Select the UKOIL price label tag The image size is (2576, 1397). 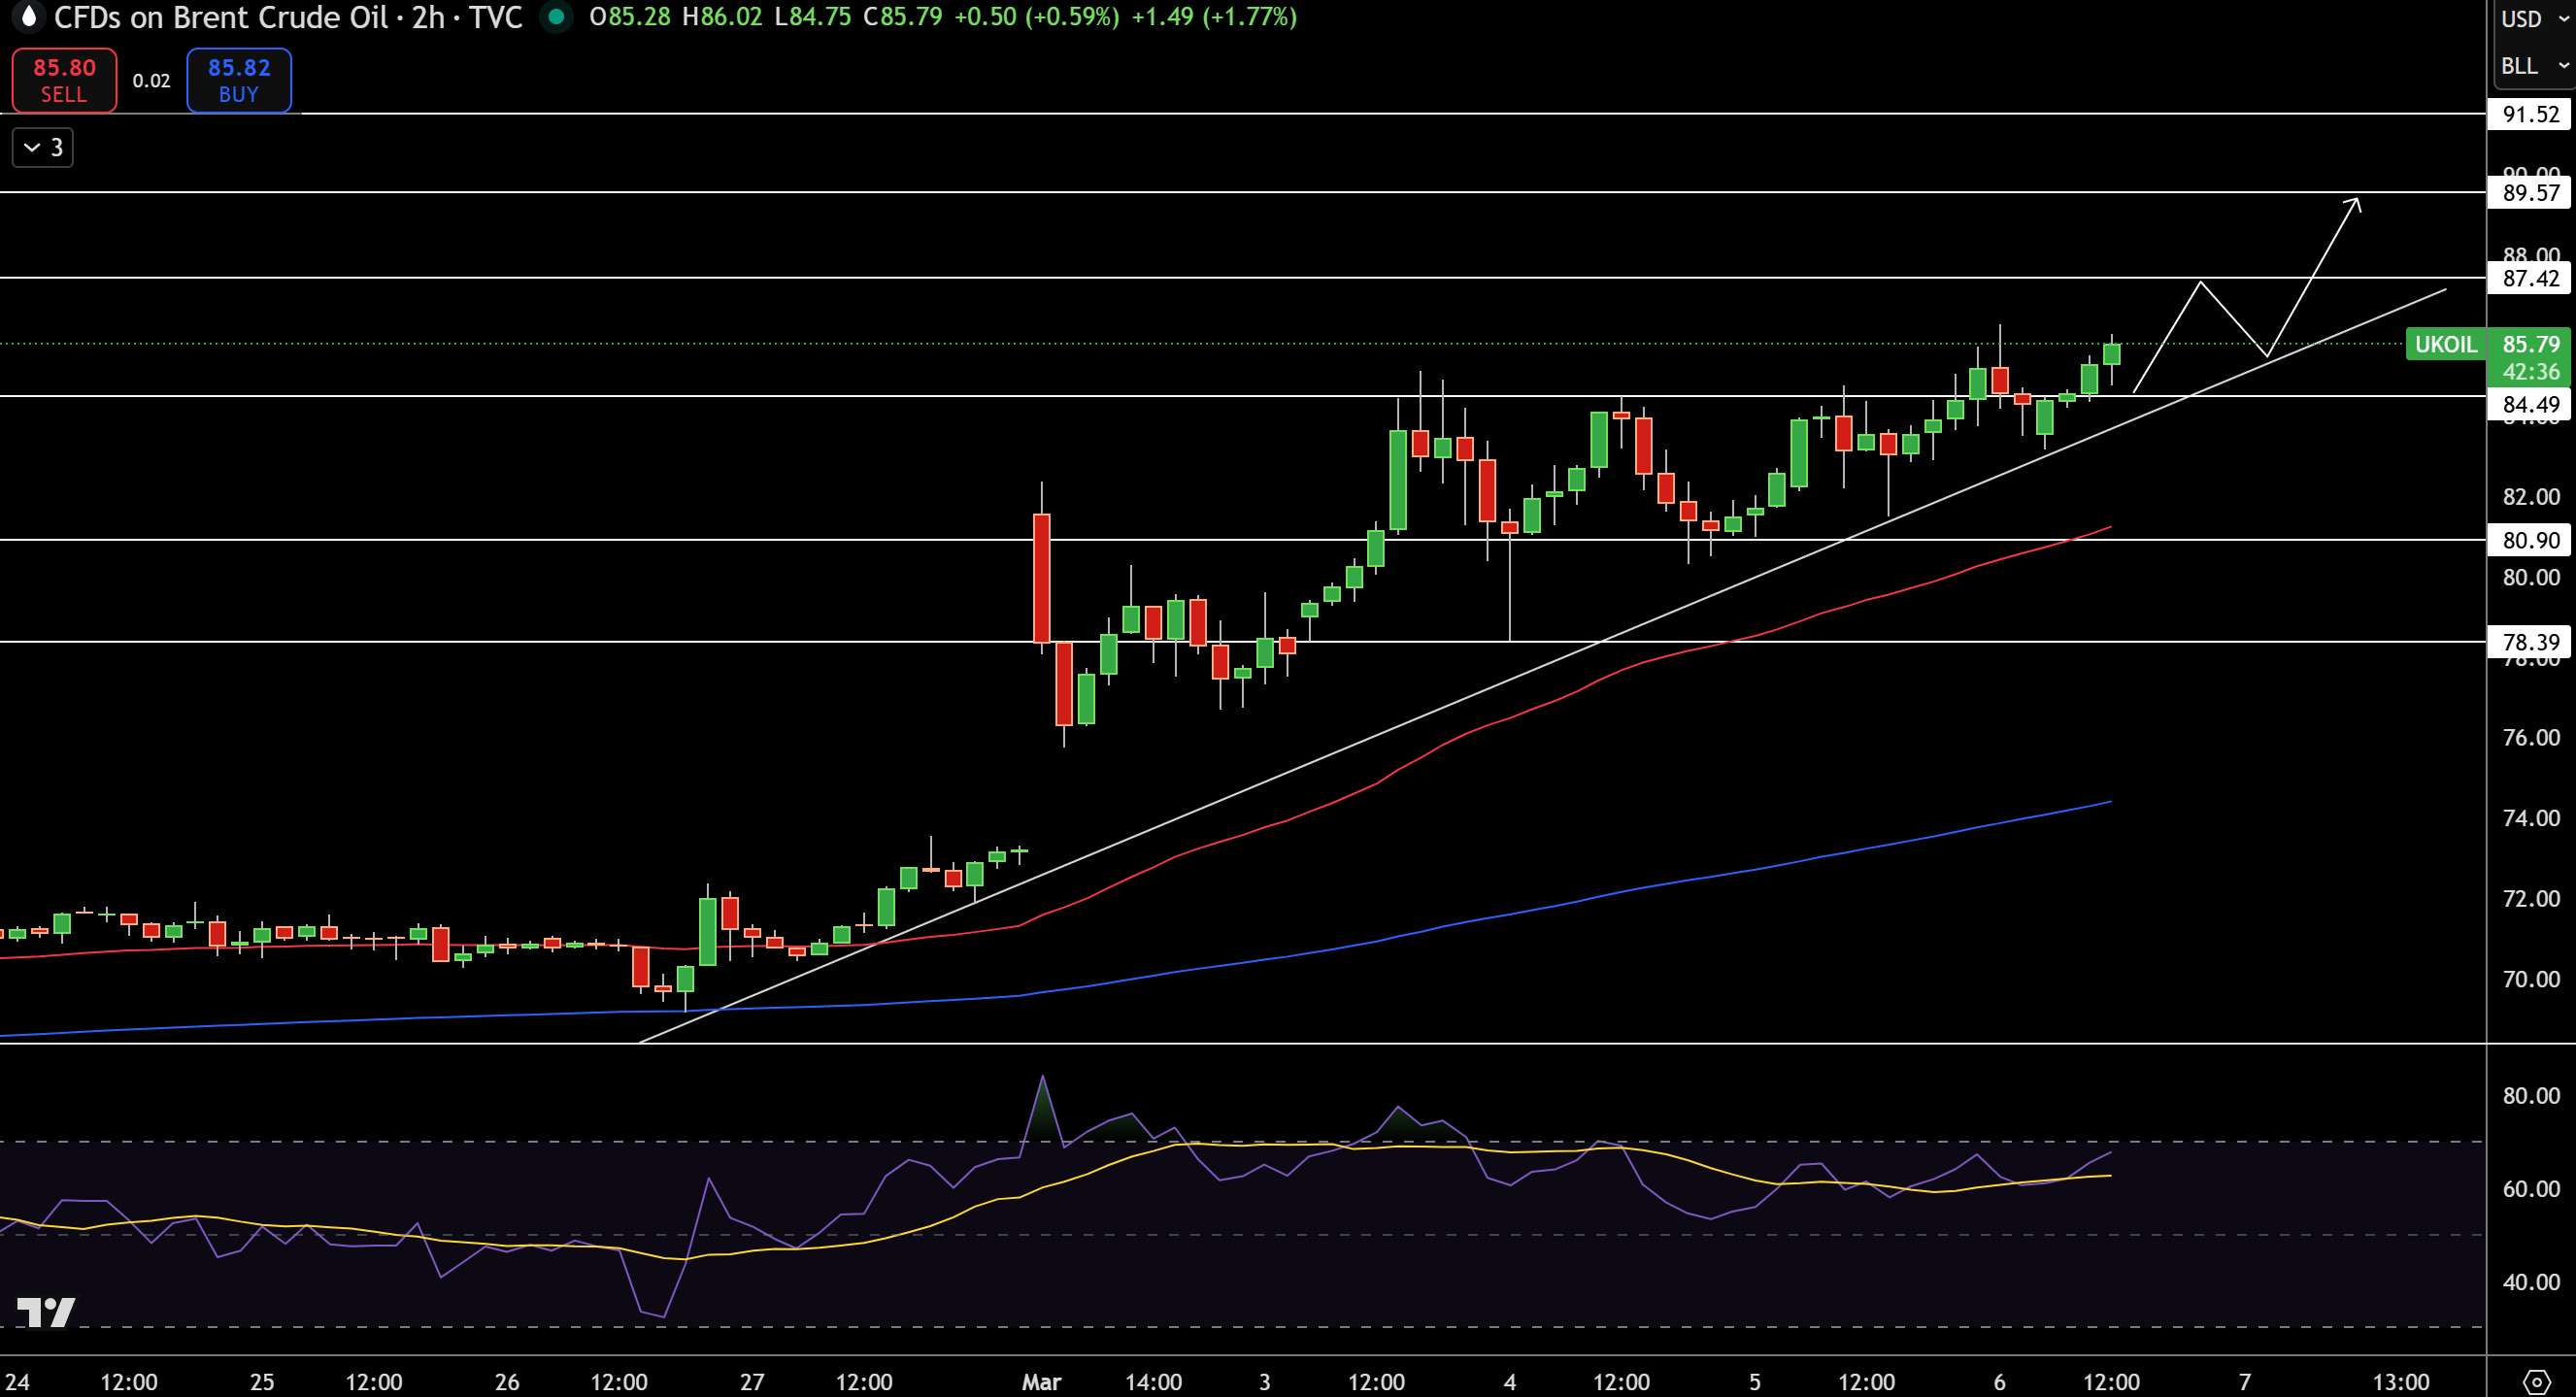tap(2445, 344)
